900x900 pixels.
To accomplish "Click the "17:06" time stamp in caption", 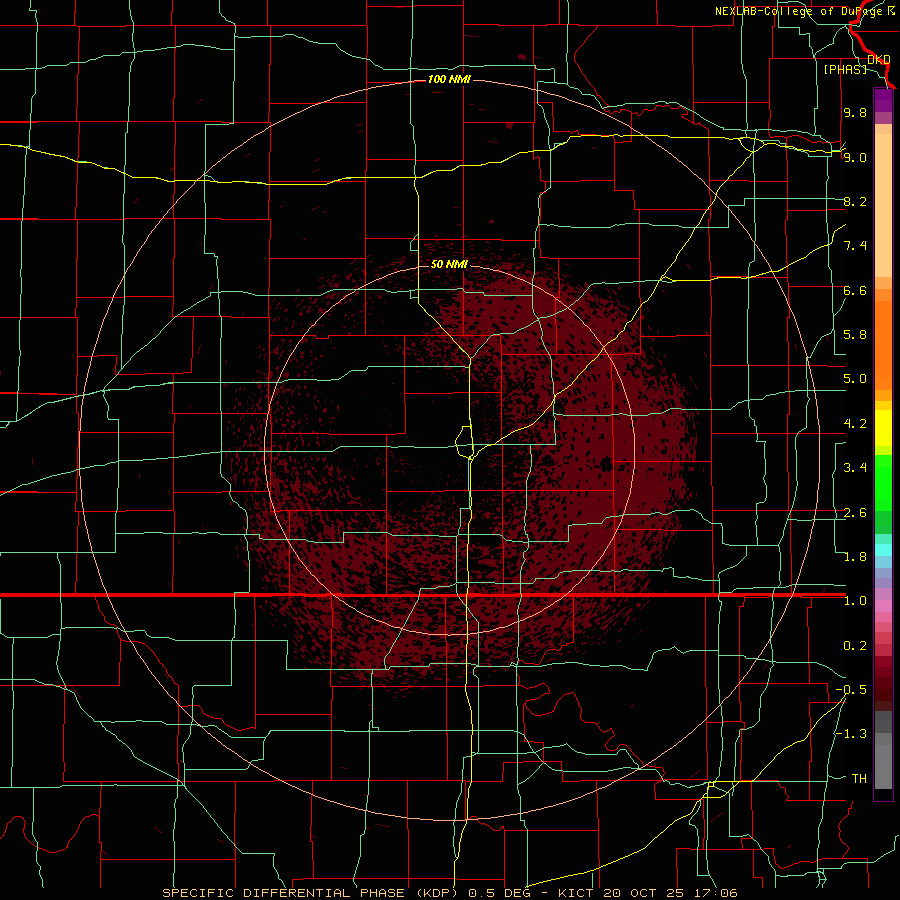I will [715, 893].
